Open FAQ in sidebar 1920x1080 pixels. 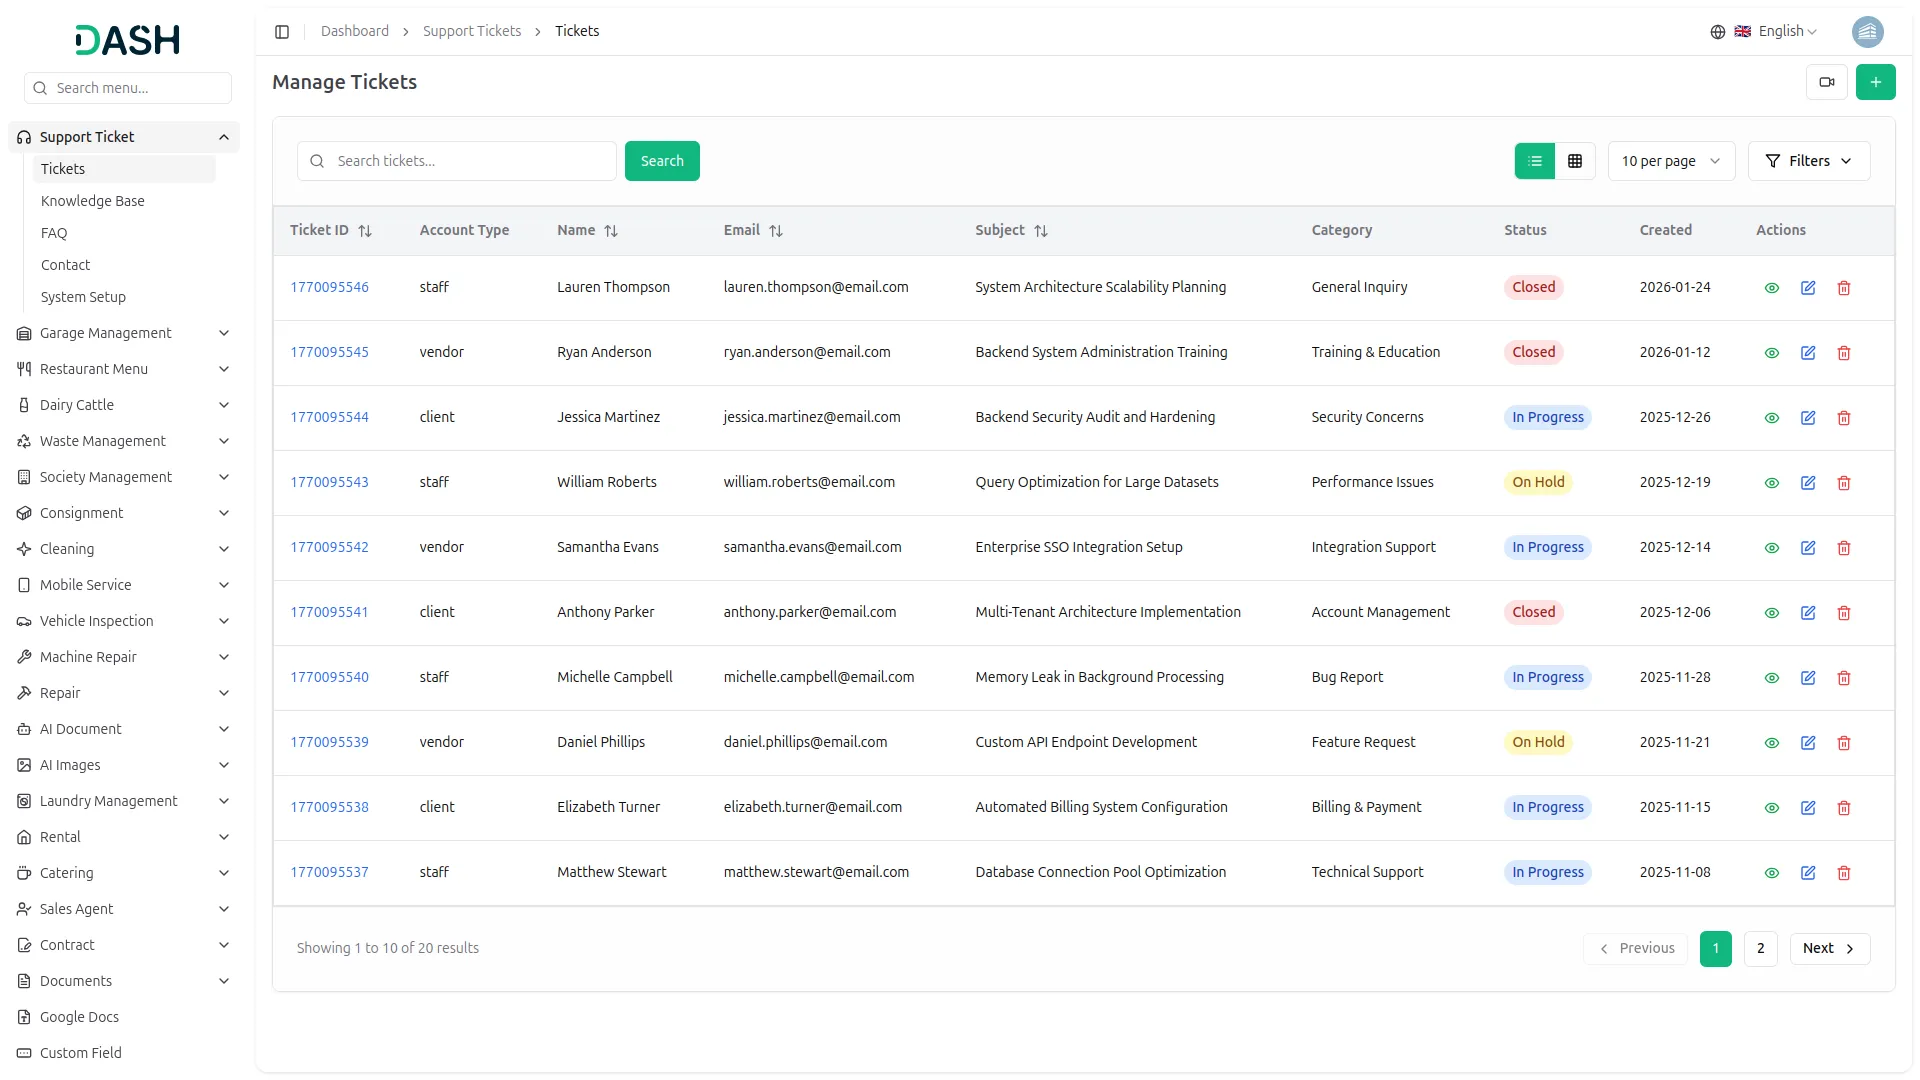(x=54, y=233)
